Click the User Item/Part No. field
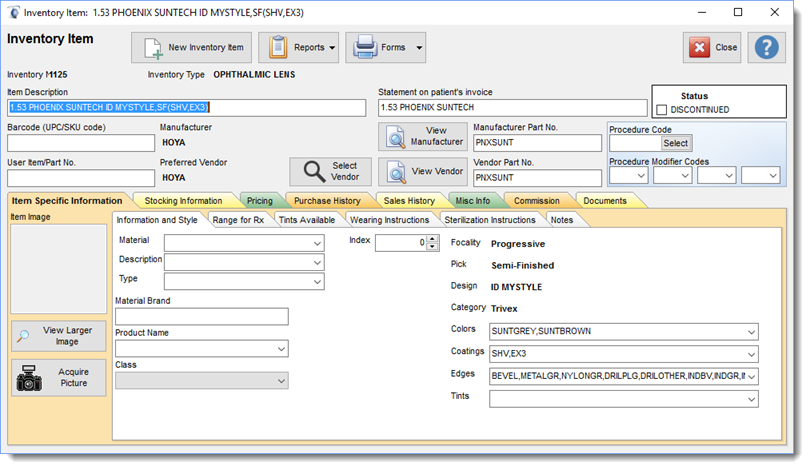 (x=81, y=178)
